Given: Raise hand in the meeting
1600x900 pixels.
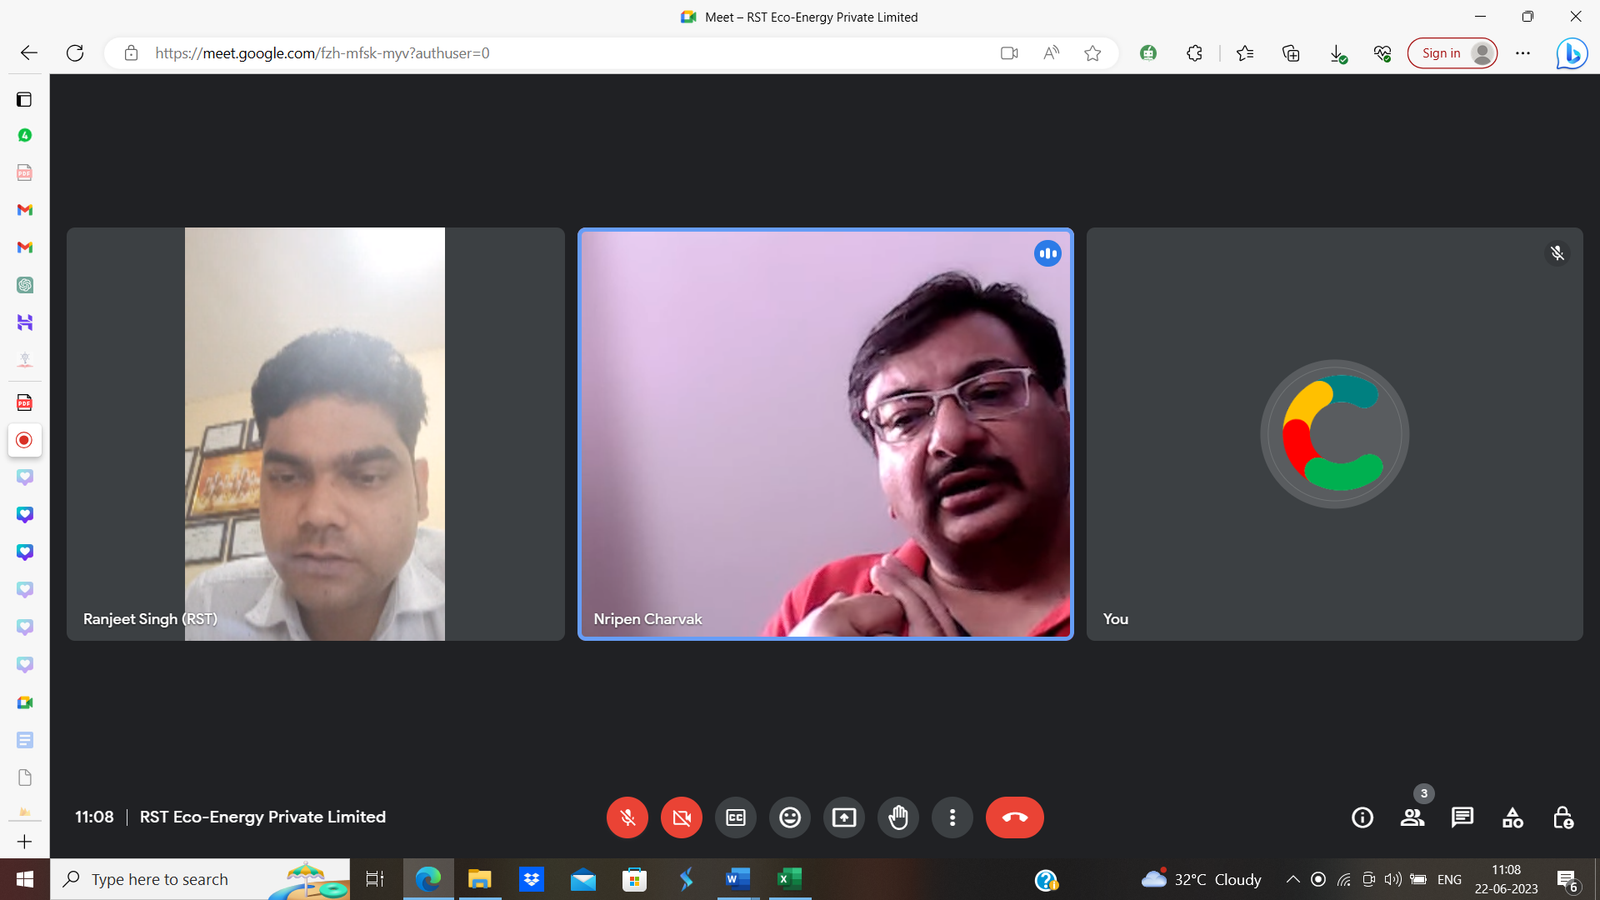Looking at the screenshot, I should [x=898, y=818].
